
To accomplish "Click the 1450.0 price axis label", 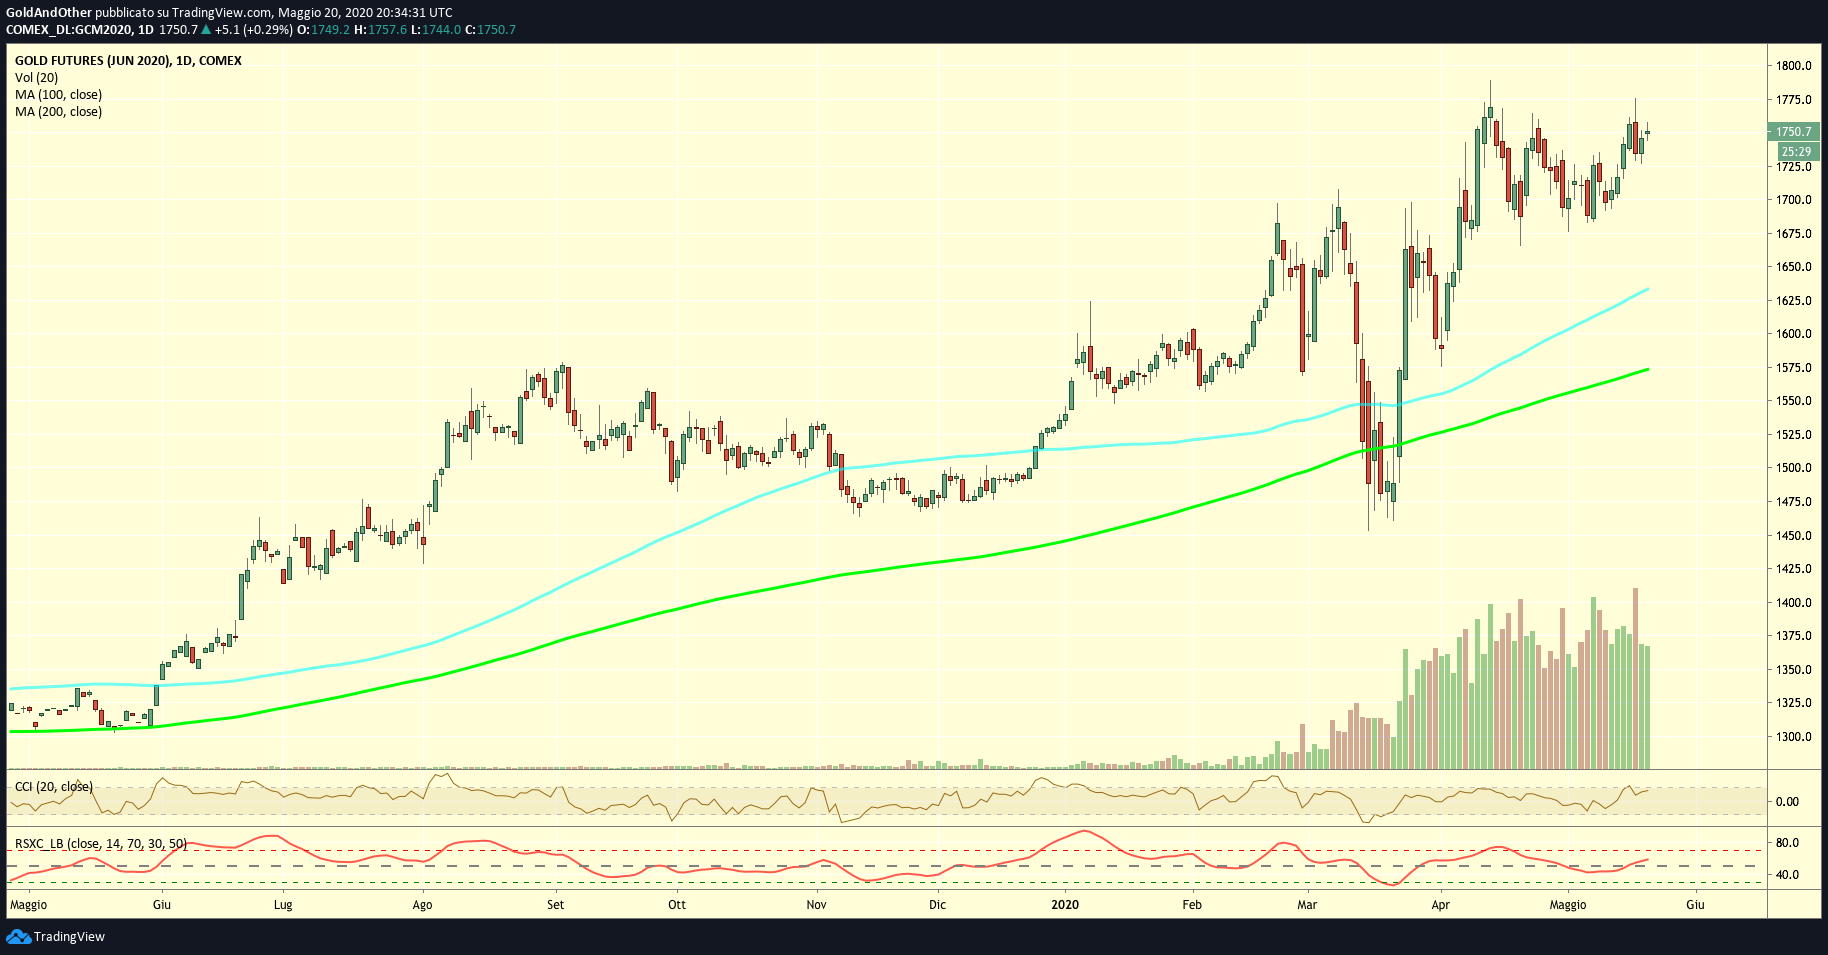I will tap(1794, 536).
